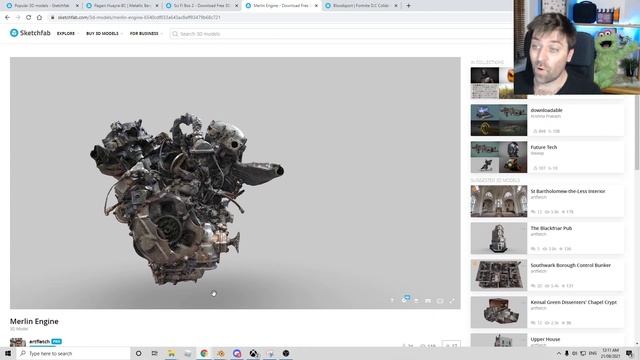The image size is (640, 360).
Task: Open Cortana from the taskbar
Action: (x=138, y=353)
